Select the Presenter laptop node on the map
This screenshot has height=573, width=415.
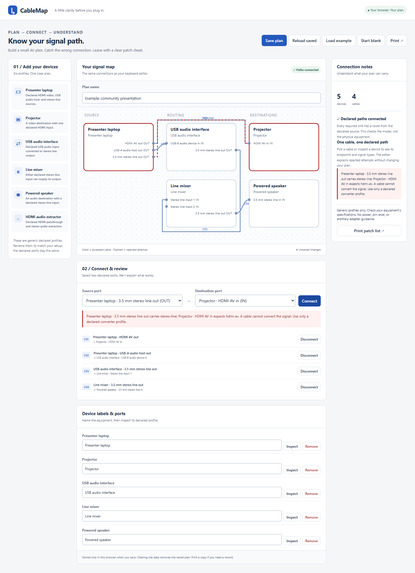pyautogui.click(x=118, y=147)
